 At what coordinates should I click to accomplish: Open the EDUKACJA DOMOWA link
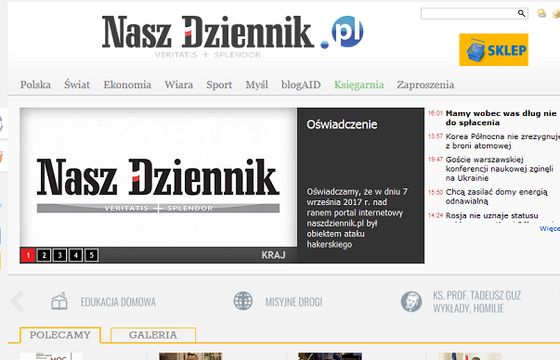click(118, 302)
